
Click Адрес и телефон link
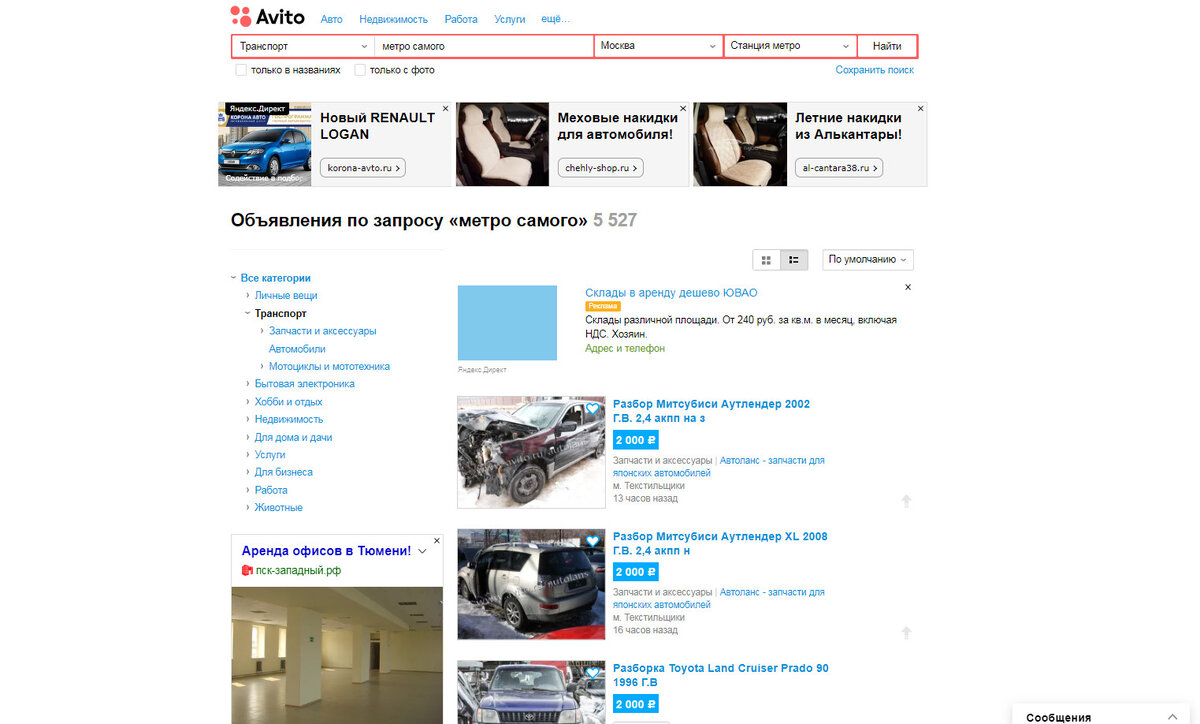pos(625,348)
